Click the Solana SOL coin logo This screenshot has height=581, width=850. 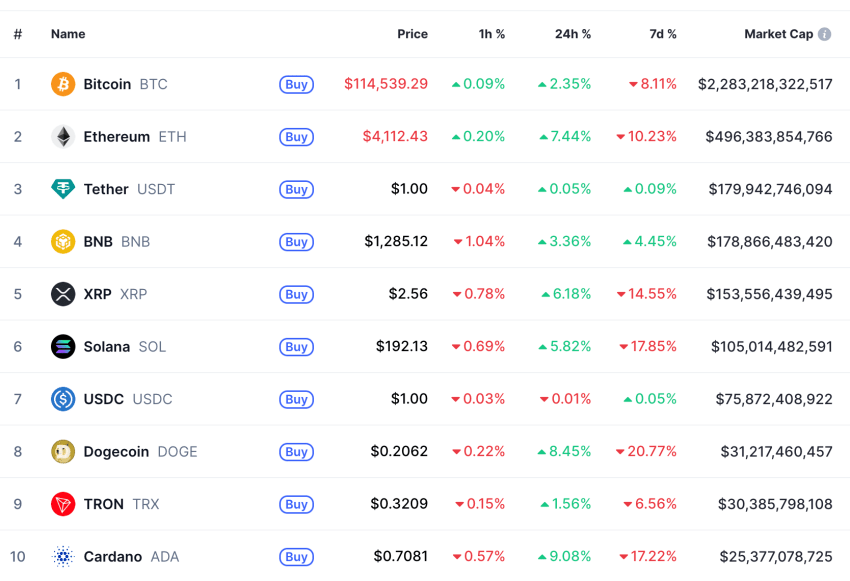63,346
